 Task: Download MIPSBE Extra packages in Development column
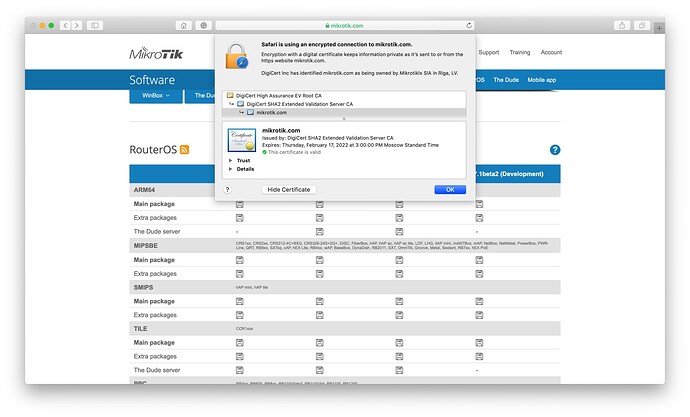[479, 274]
